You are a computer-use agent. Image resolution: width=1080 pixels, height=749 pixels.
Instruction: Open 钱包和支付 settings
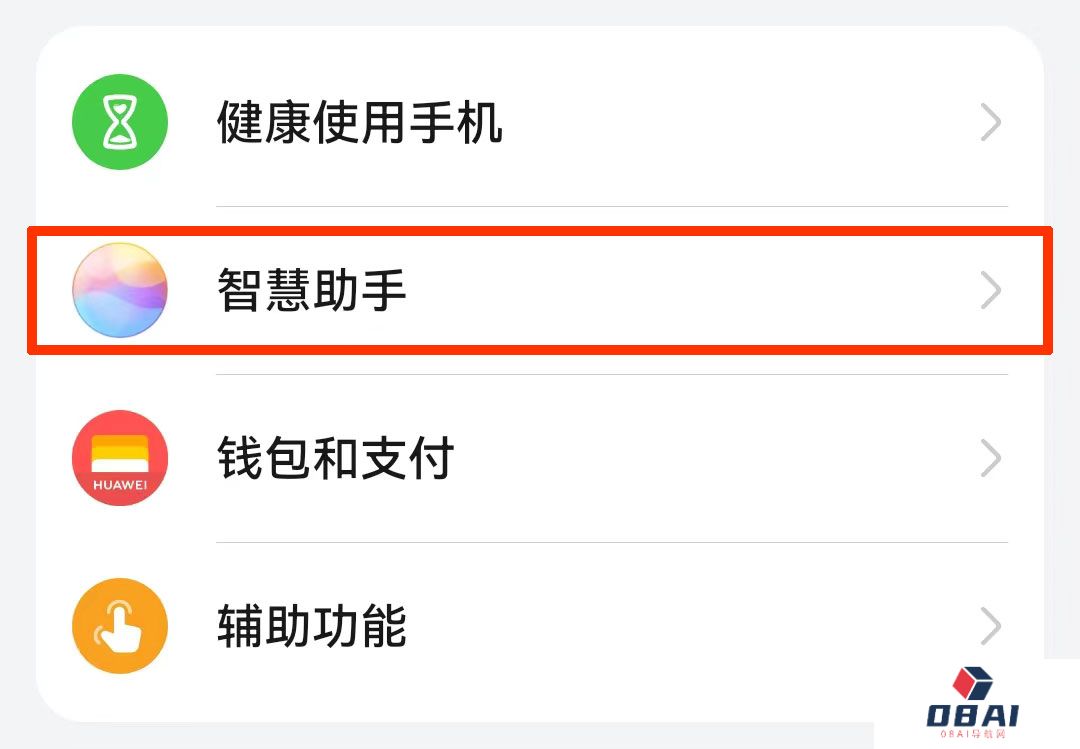click(335, 458)
